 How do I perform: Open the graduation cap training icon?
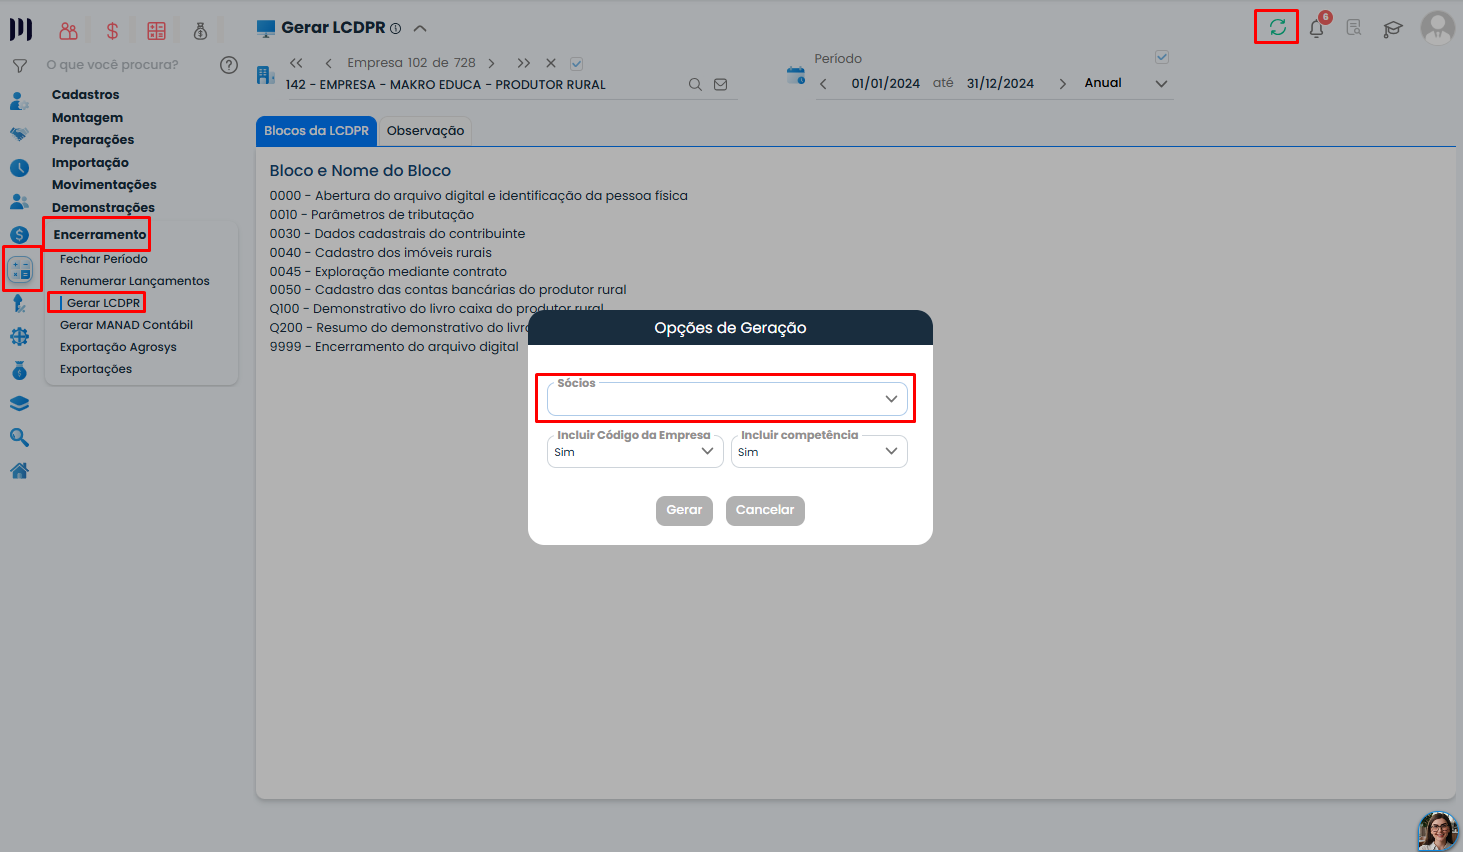[x=1393, y=29]
